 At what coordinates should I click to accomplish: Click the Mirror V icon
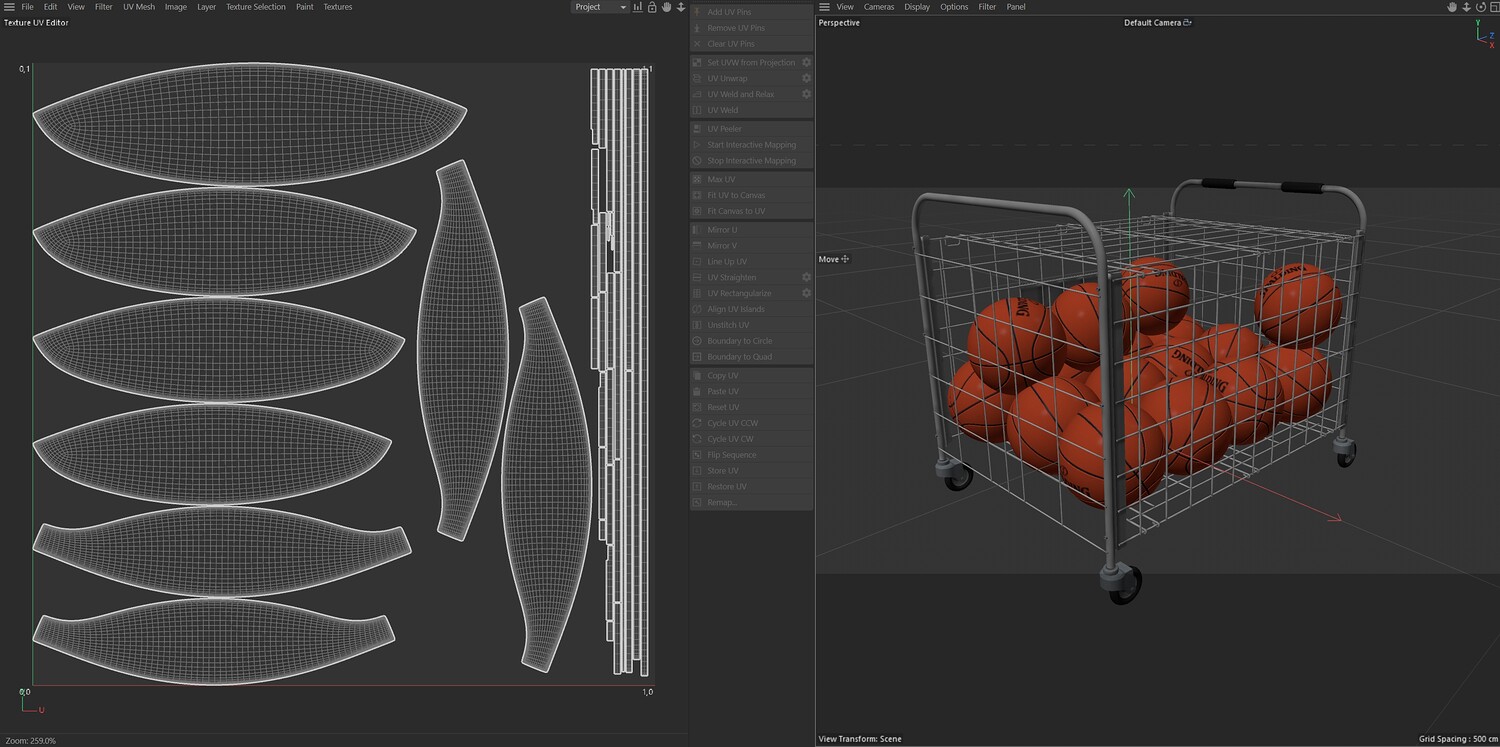(x=697, y=246)
